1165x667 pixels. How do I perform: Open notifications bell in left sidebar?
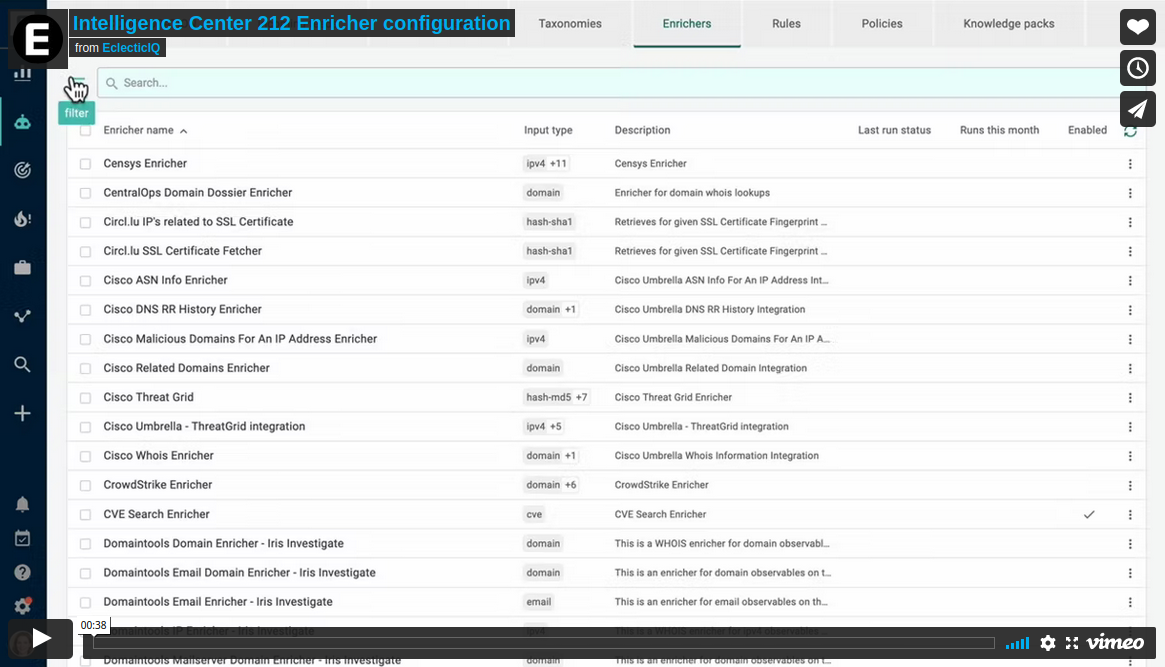click(x=22, y=504)
